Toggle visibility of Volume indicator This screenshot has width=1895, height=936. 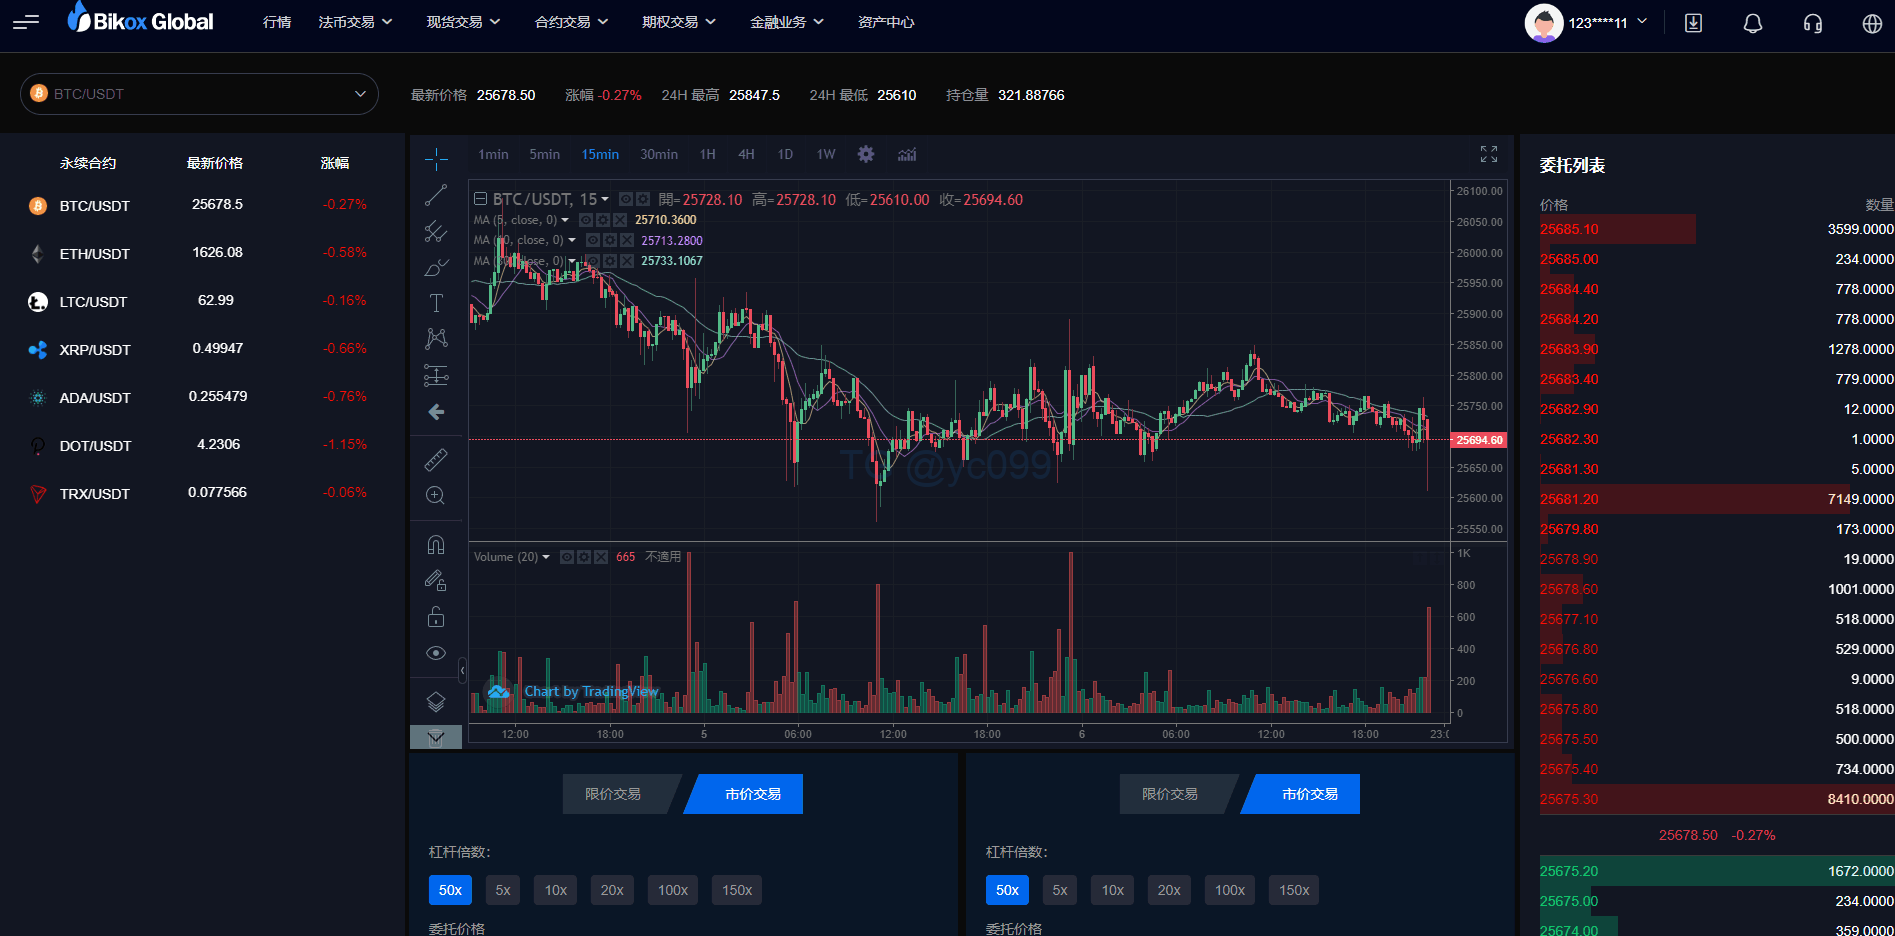coord(567,557)
